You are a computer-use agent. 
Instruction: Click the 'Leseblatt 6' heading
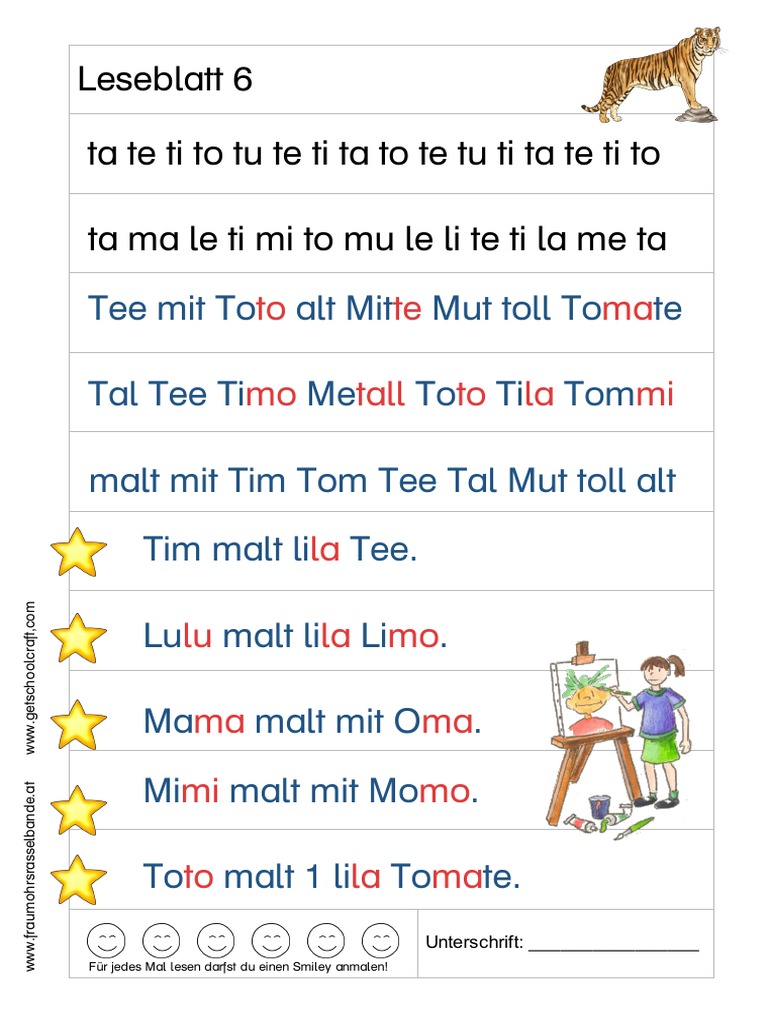[x=165, y=80]
